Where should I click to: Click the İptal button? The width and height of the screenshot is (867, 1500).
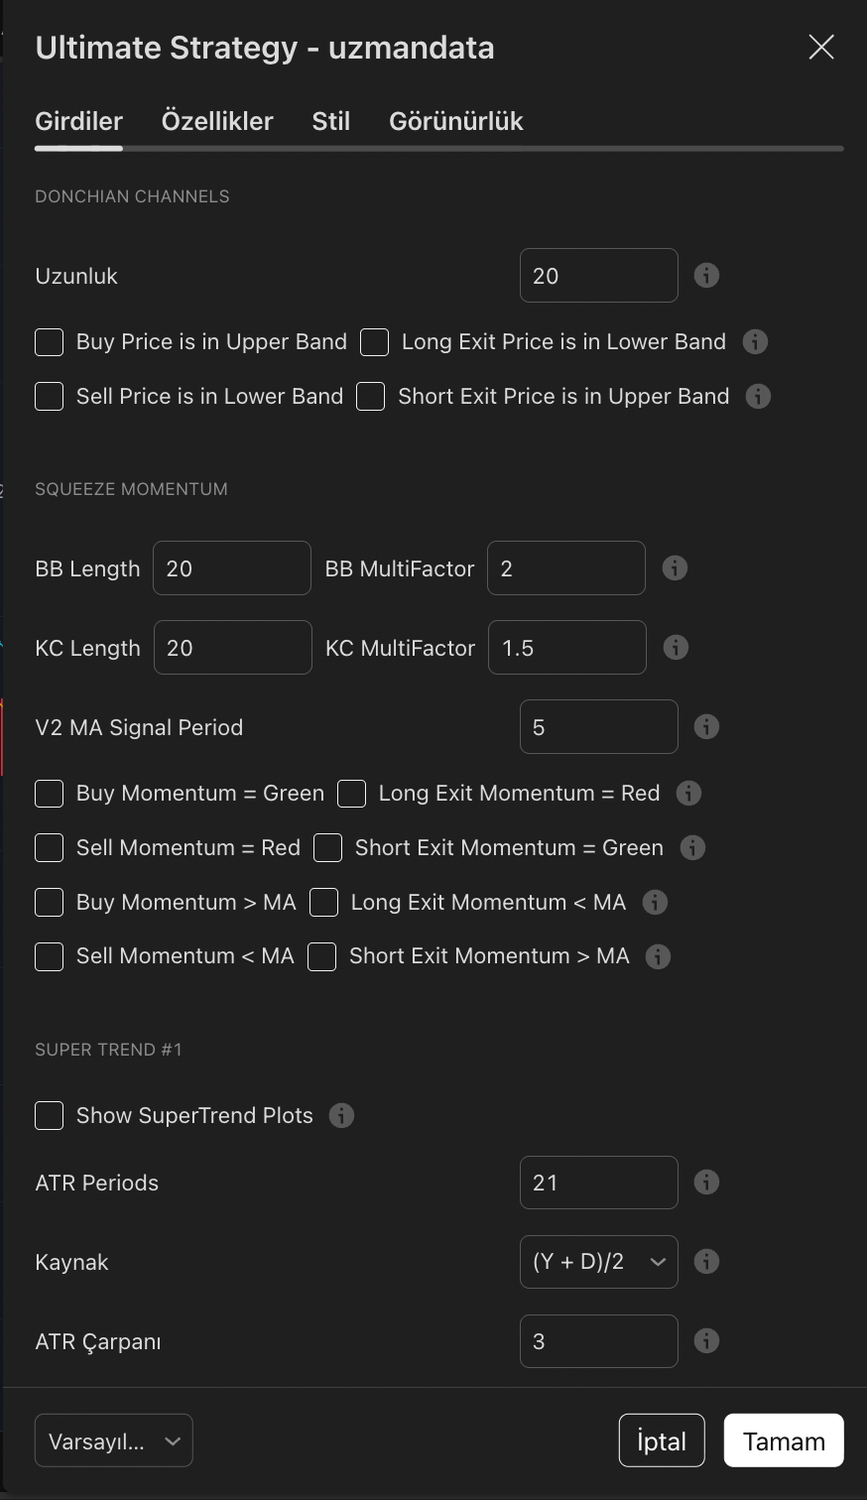[x=661, y=1441]
